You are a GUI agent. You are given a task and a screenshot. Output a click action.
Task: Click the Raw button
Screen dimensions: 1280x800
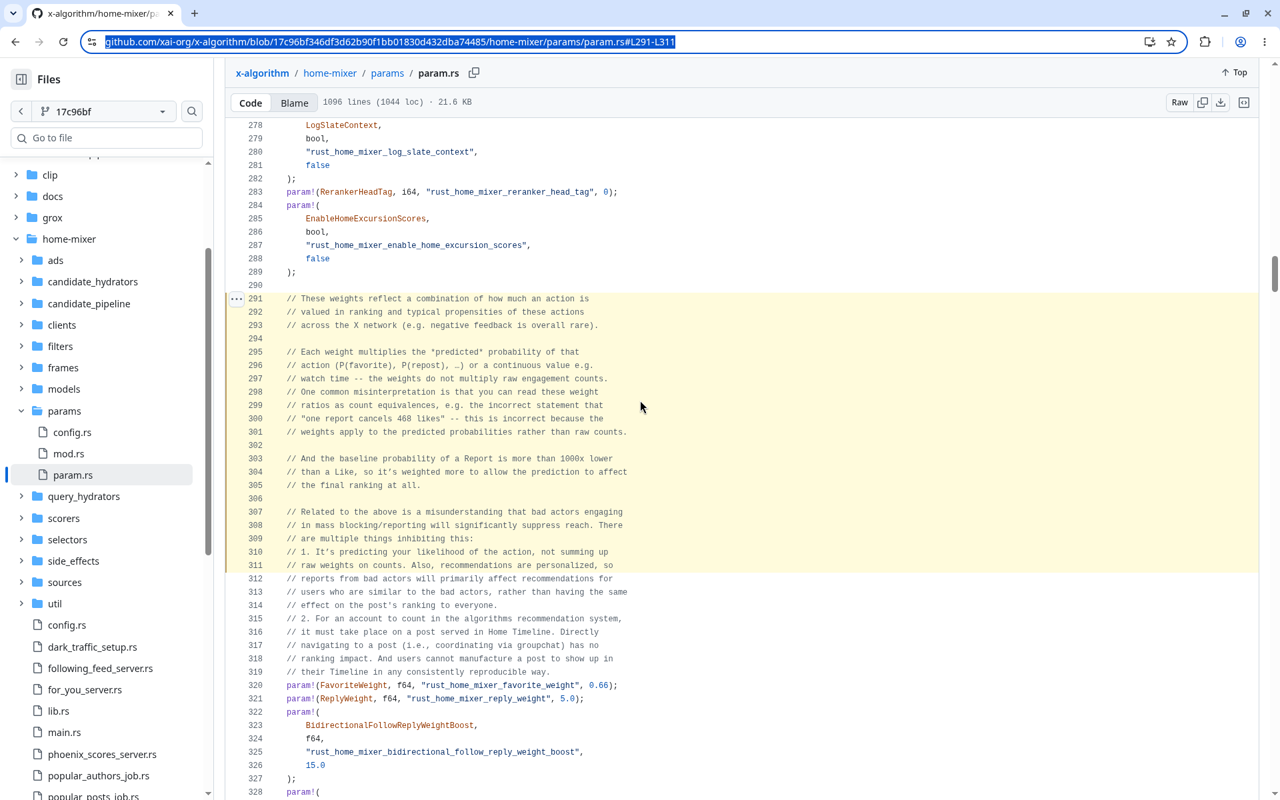point(1180,102)
